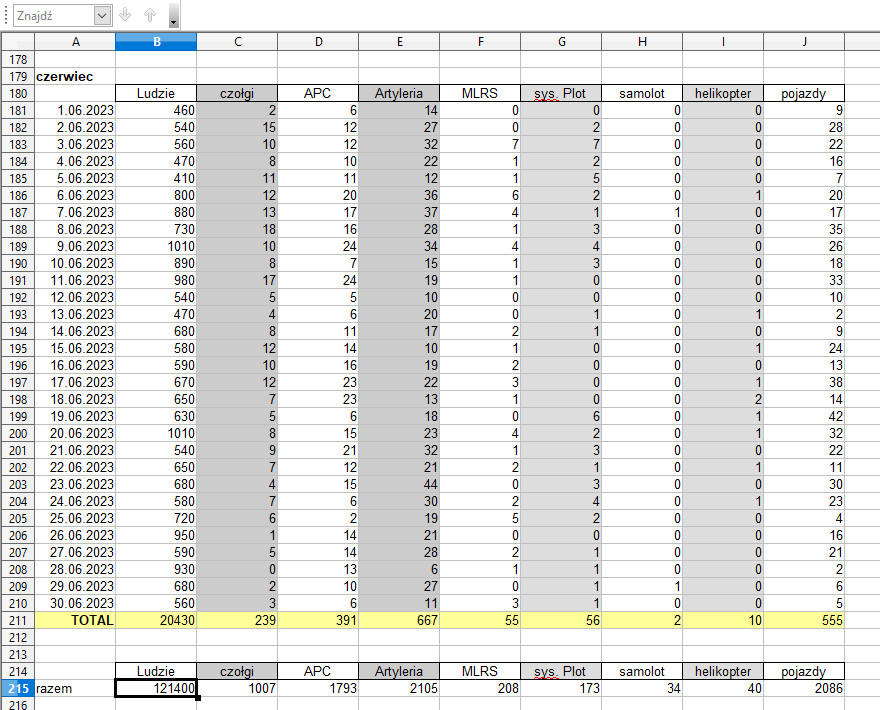The height and width of the screenshot is (710, 880).
Task: Select row 211 header
Action: [18, 620]
